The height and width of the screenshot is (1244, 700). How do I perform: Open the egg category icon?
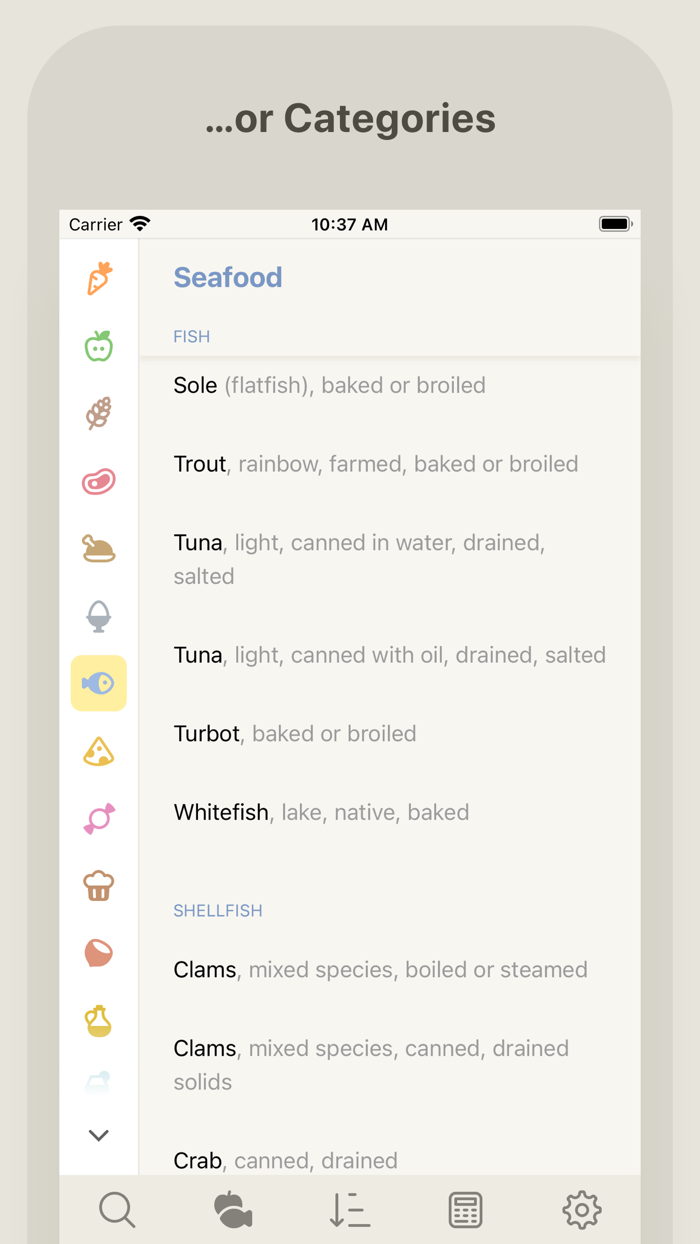pyautogui.click(x=99, y=616)
